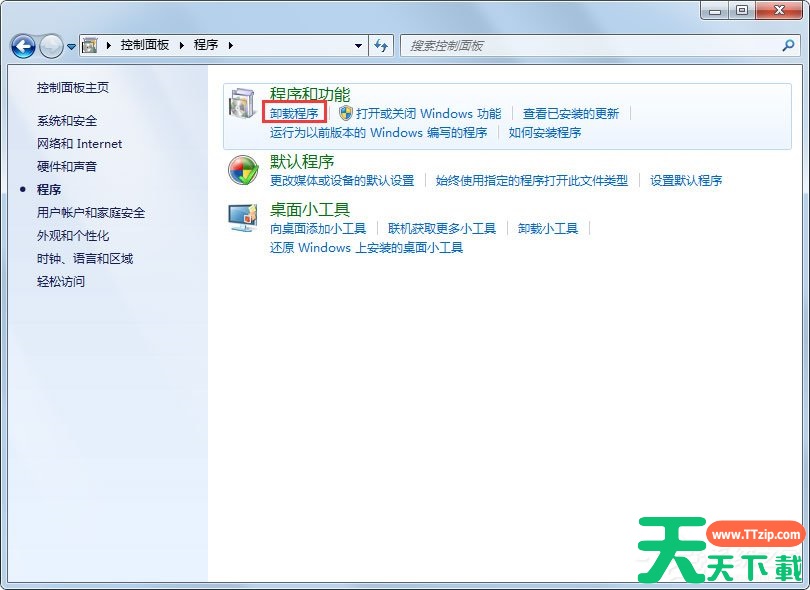Viewport: 810px width, 590px height.
Task: Open 打开或关闭 Windows 功能
Action: pyautogui.click(x=428, y=113)
